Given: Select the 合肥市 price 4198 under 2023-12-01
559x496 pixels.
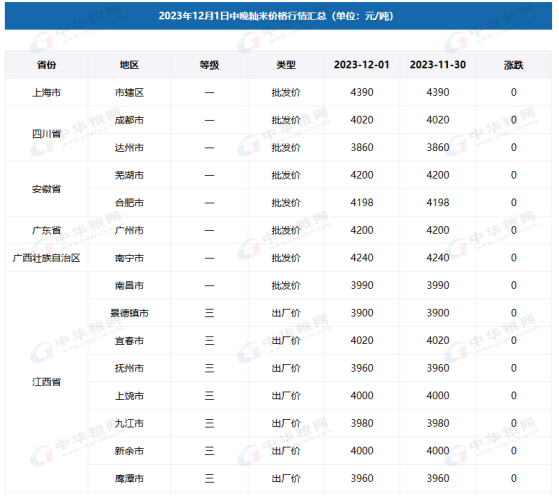Looking at the screenshot, I should pyautogui.click(x=361, y=203).
